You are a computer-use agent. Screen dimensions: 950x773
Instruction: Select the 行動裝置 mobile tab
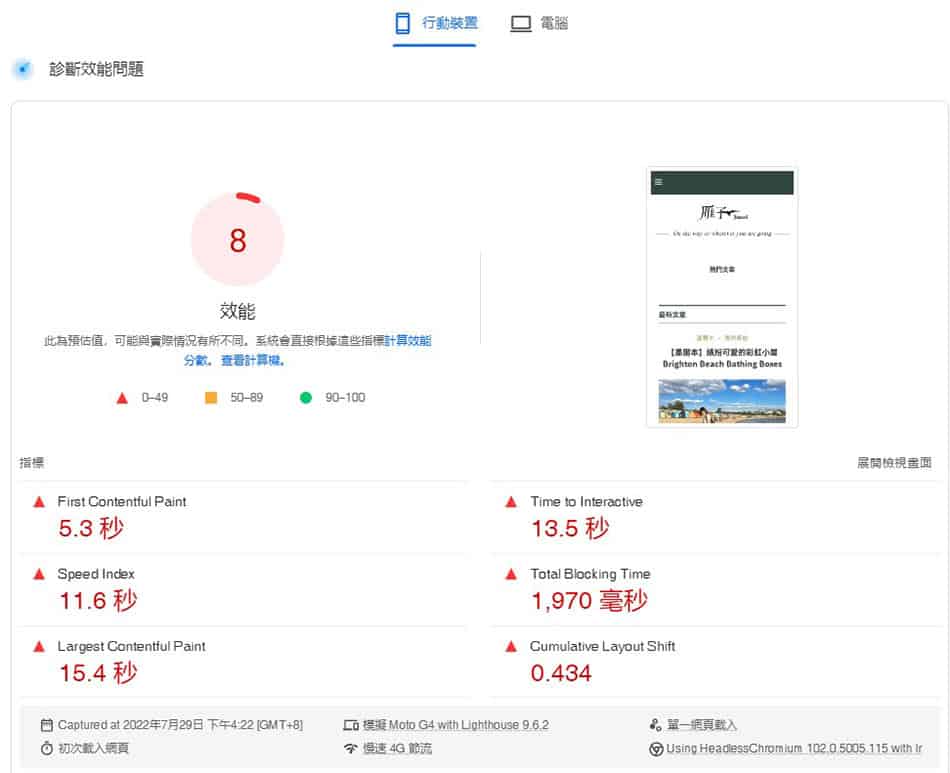(x=434, y=22)
